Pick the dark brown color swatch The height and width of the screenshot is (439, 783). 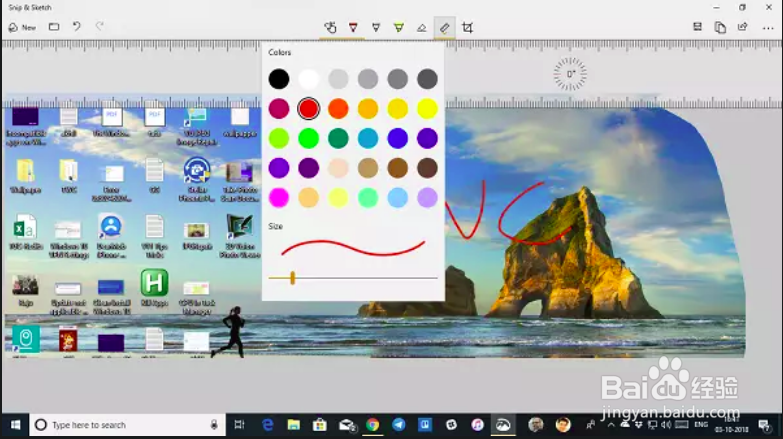(x=427, y=168)
